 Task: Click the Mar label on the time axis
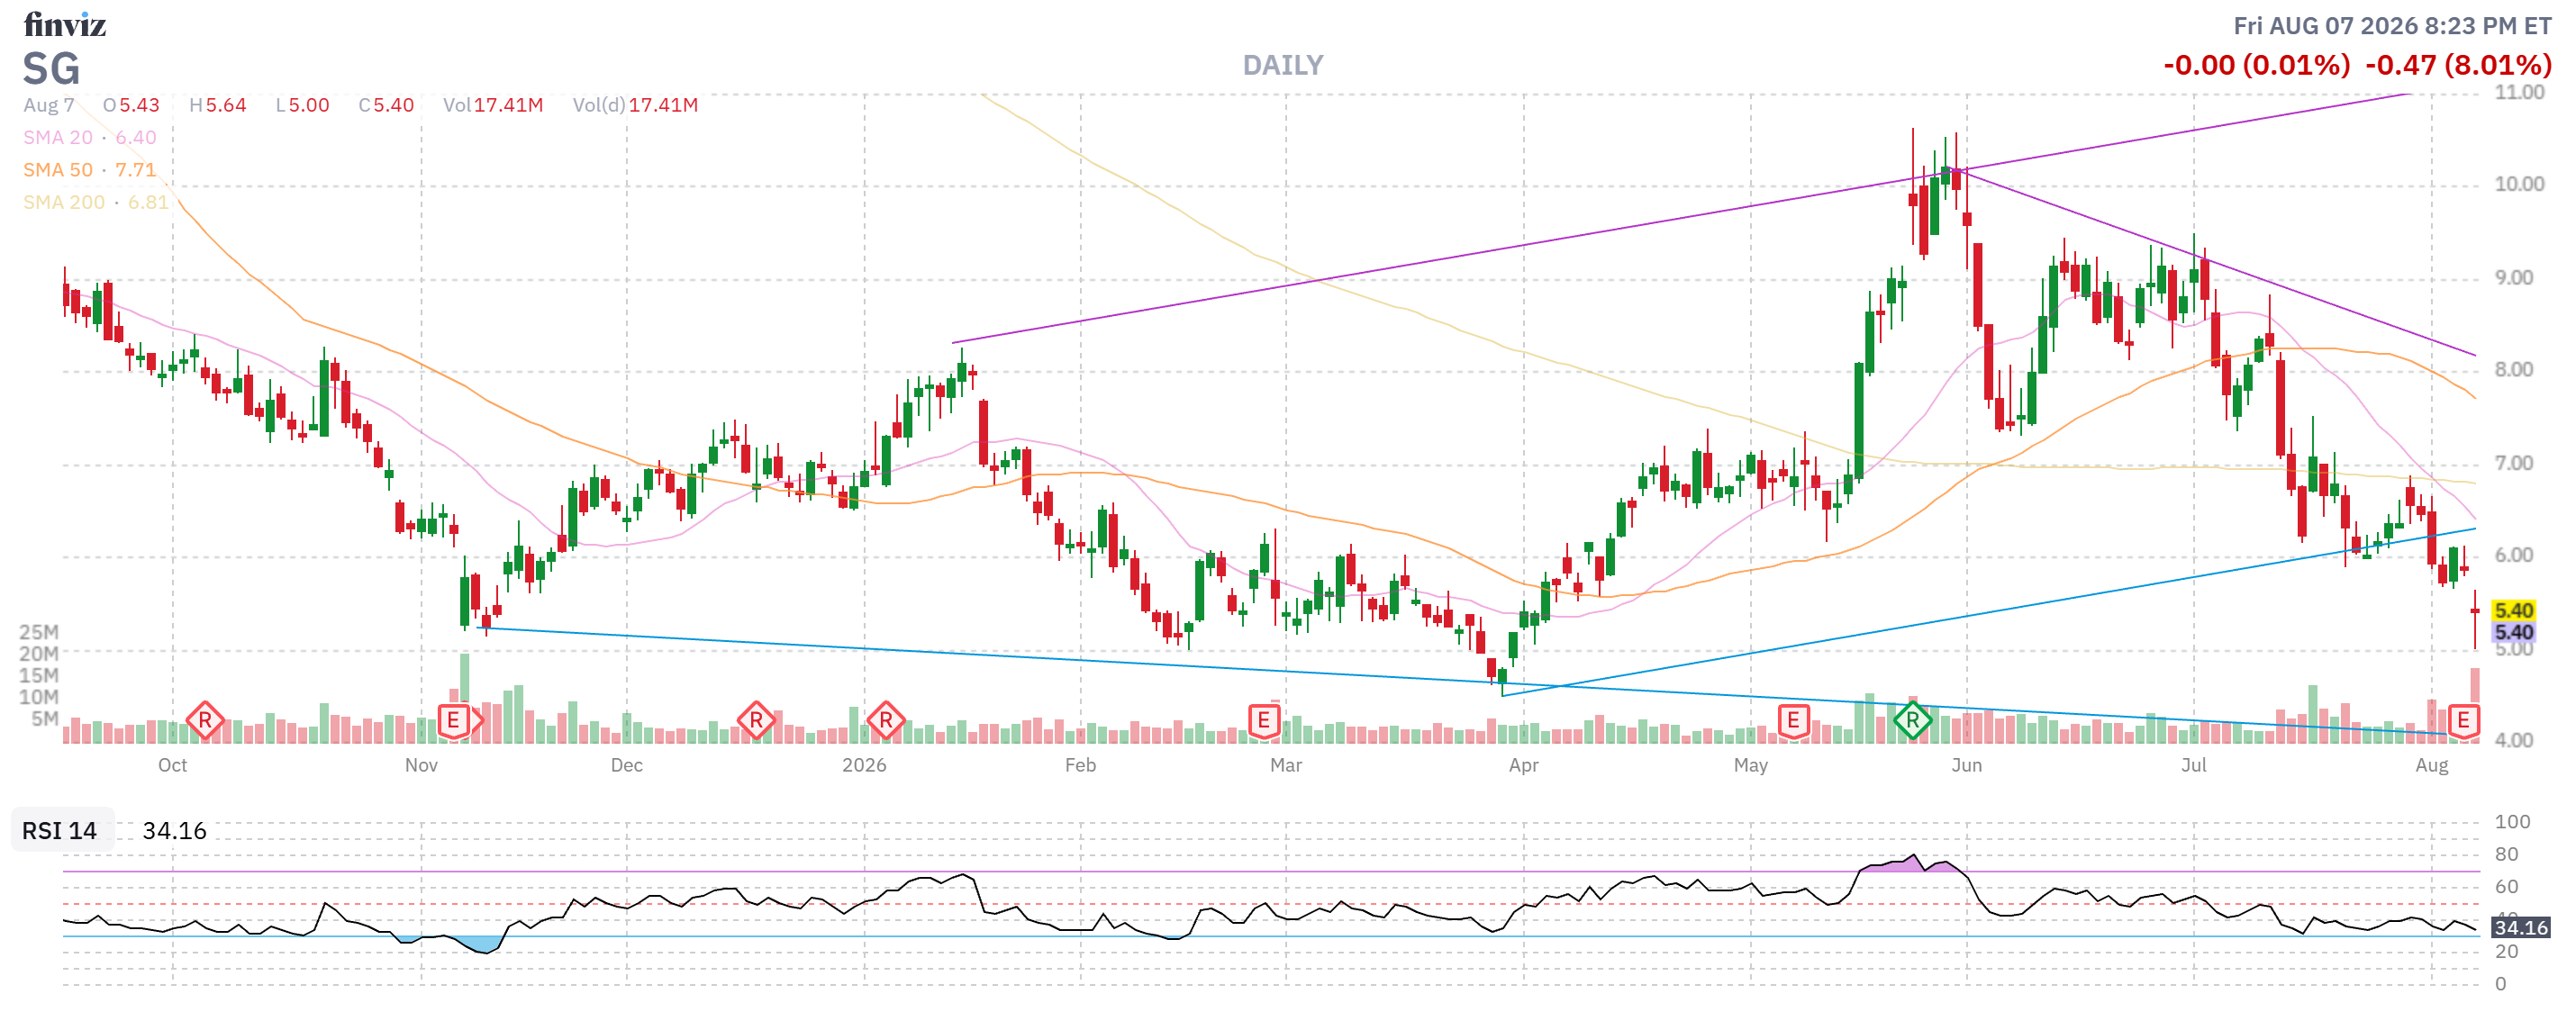1286,766
